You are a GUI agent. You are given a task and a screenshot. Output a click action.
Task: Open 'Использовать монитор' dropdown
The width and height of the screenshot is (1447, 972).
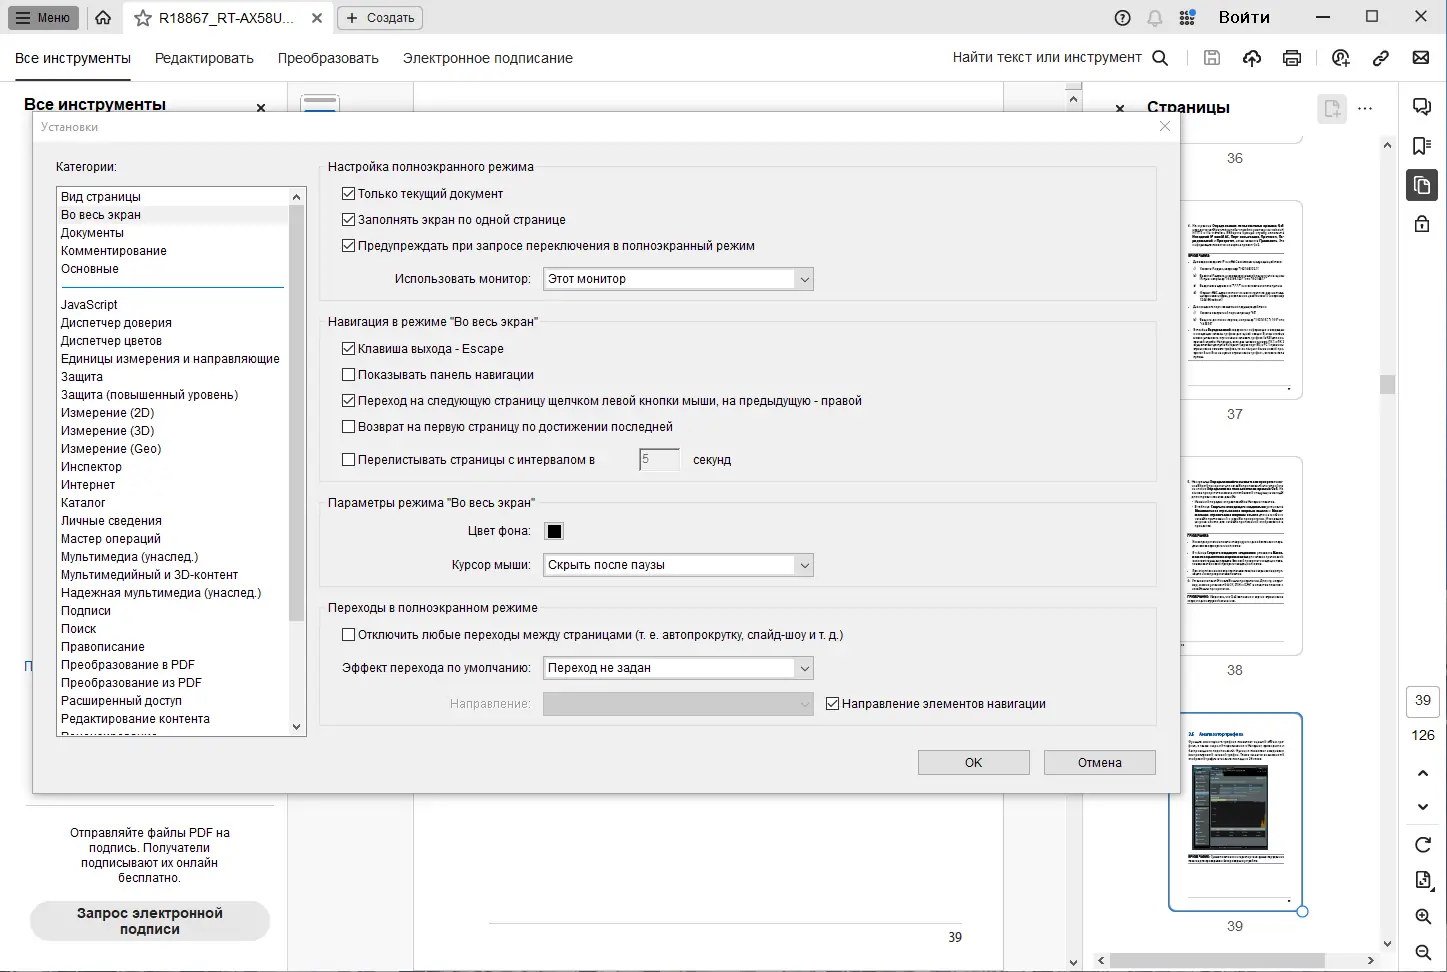coord(678,279)
